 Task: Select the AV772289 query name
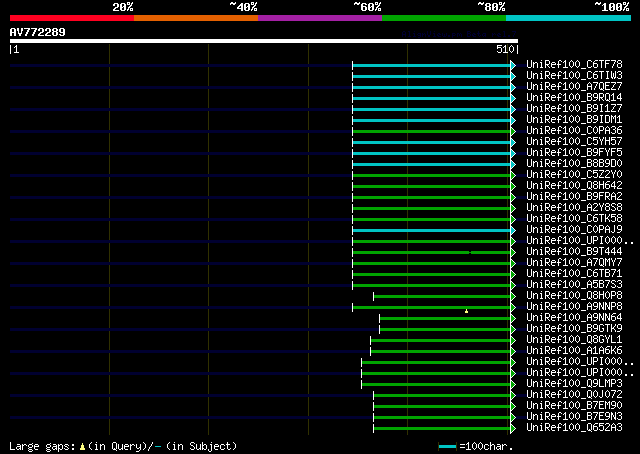coord(38,32)
